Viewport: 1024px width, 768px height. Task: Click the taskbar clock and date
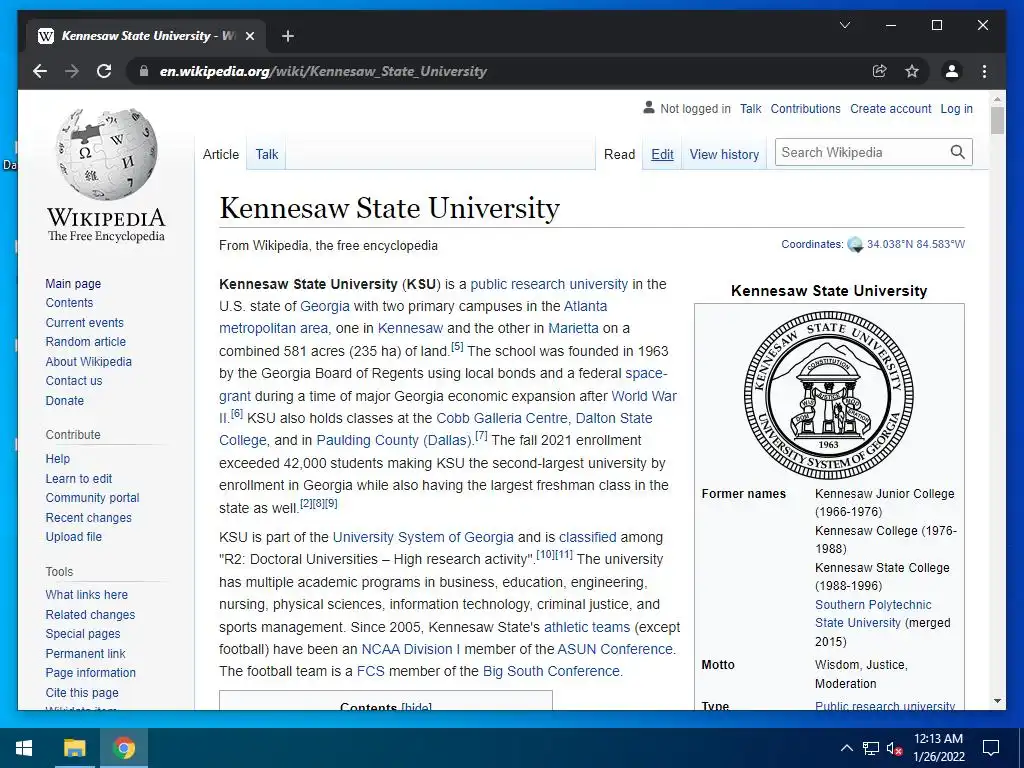(x=938, y=748)
